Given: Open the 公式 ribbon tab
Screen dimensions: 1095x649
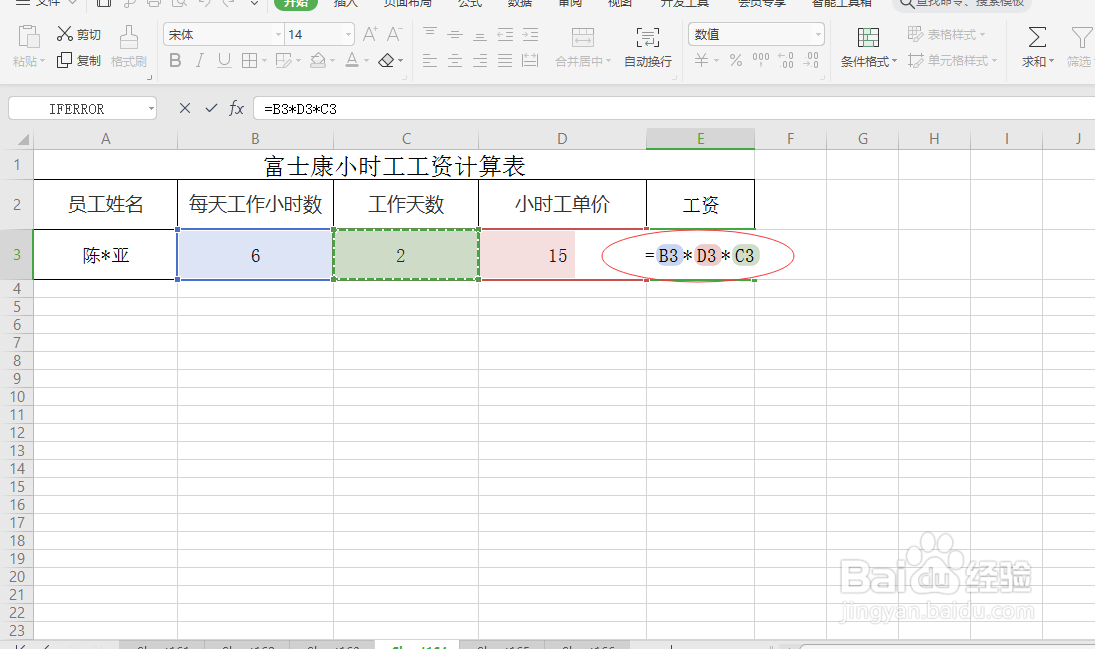Looking at the screenshot, I should 468,5.
